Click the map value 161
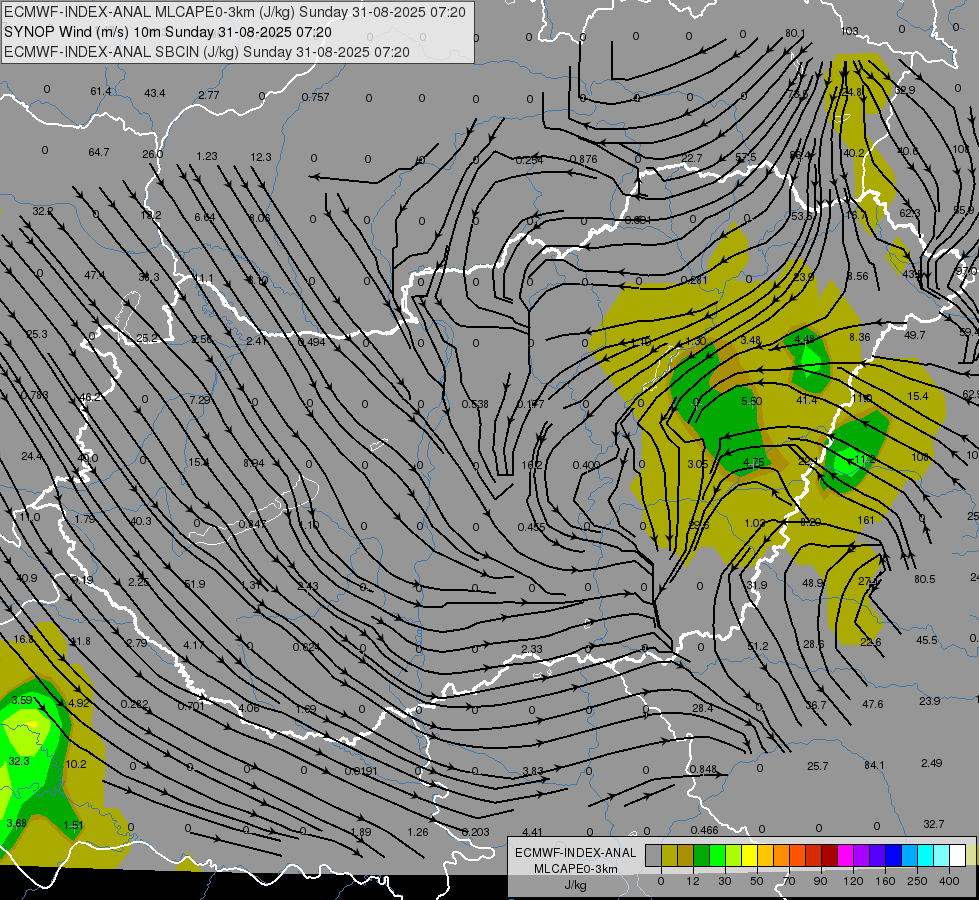This screenshot has width=979, height=900. [866, 520]
